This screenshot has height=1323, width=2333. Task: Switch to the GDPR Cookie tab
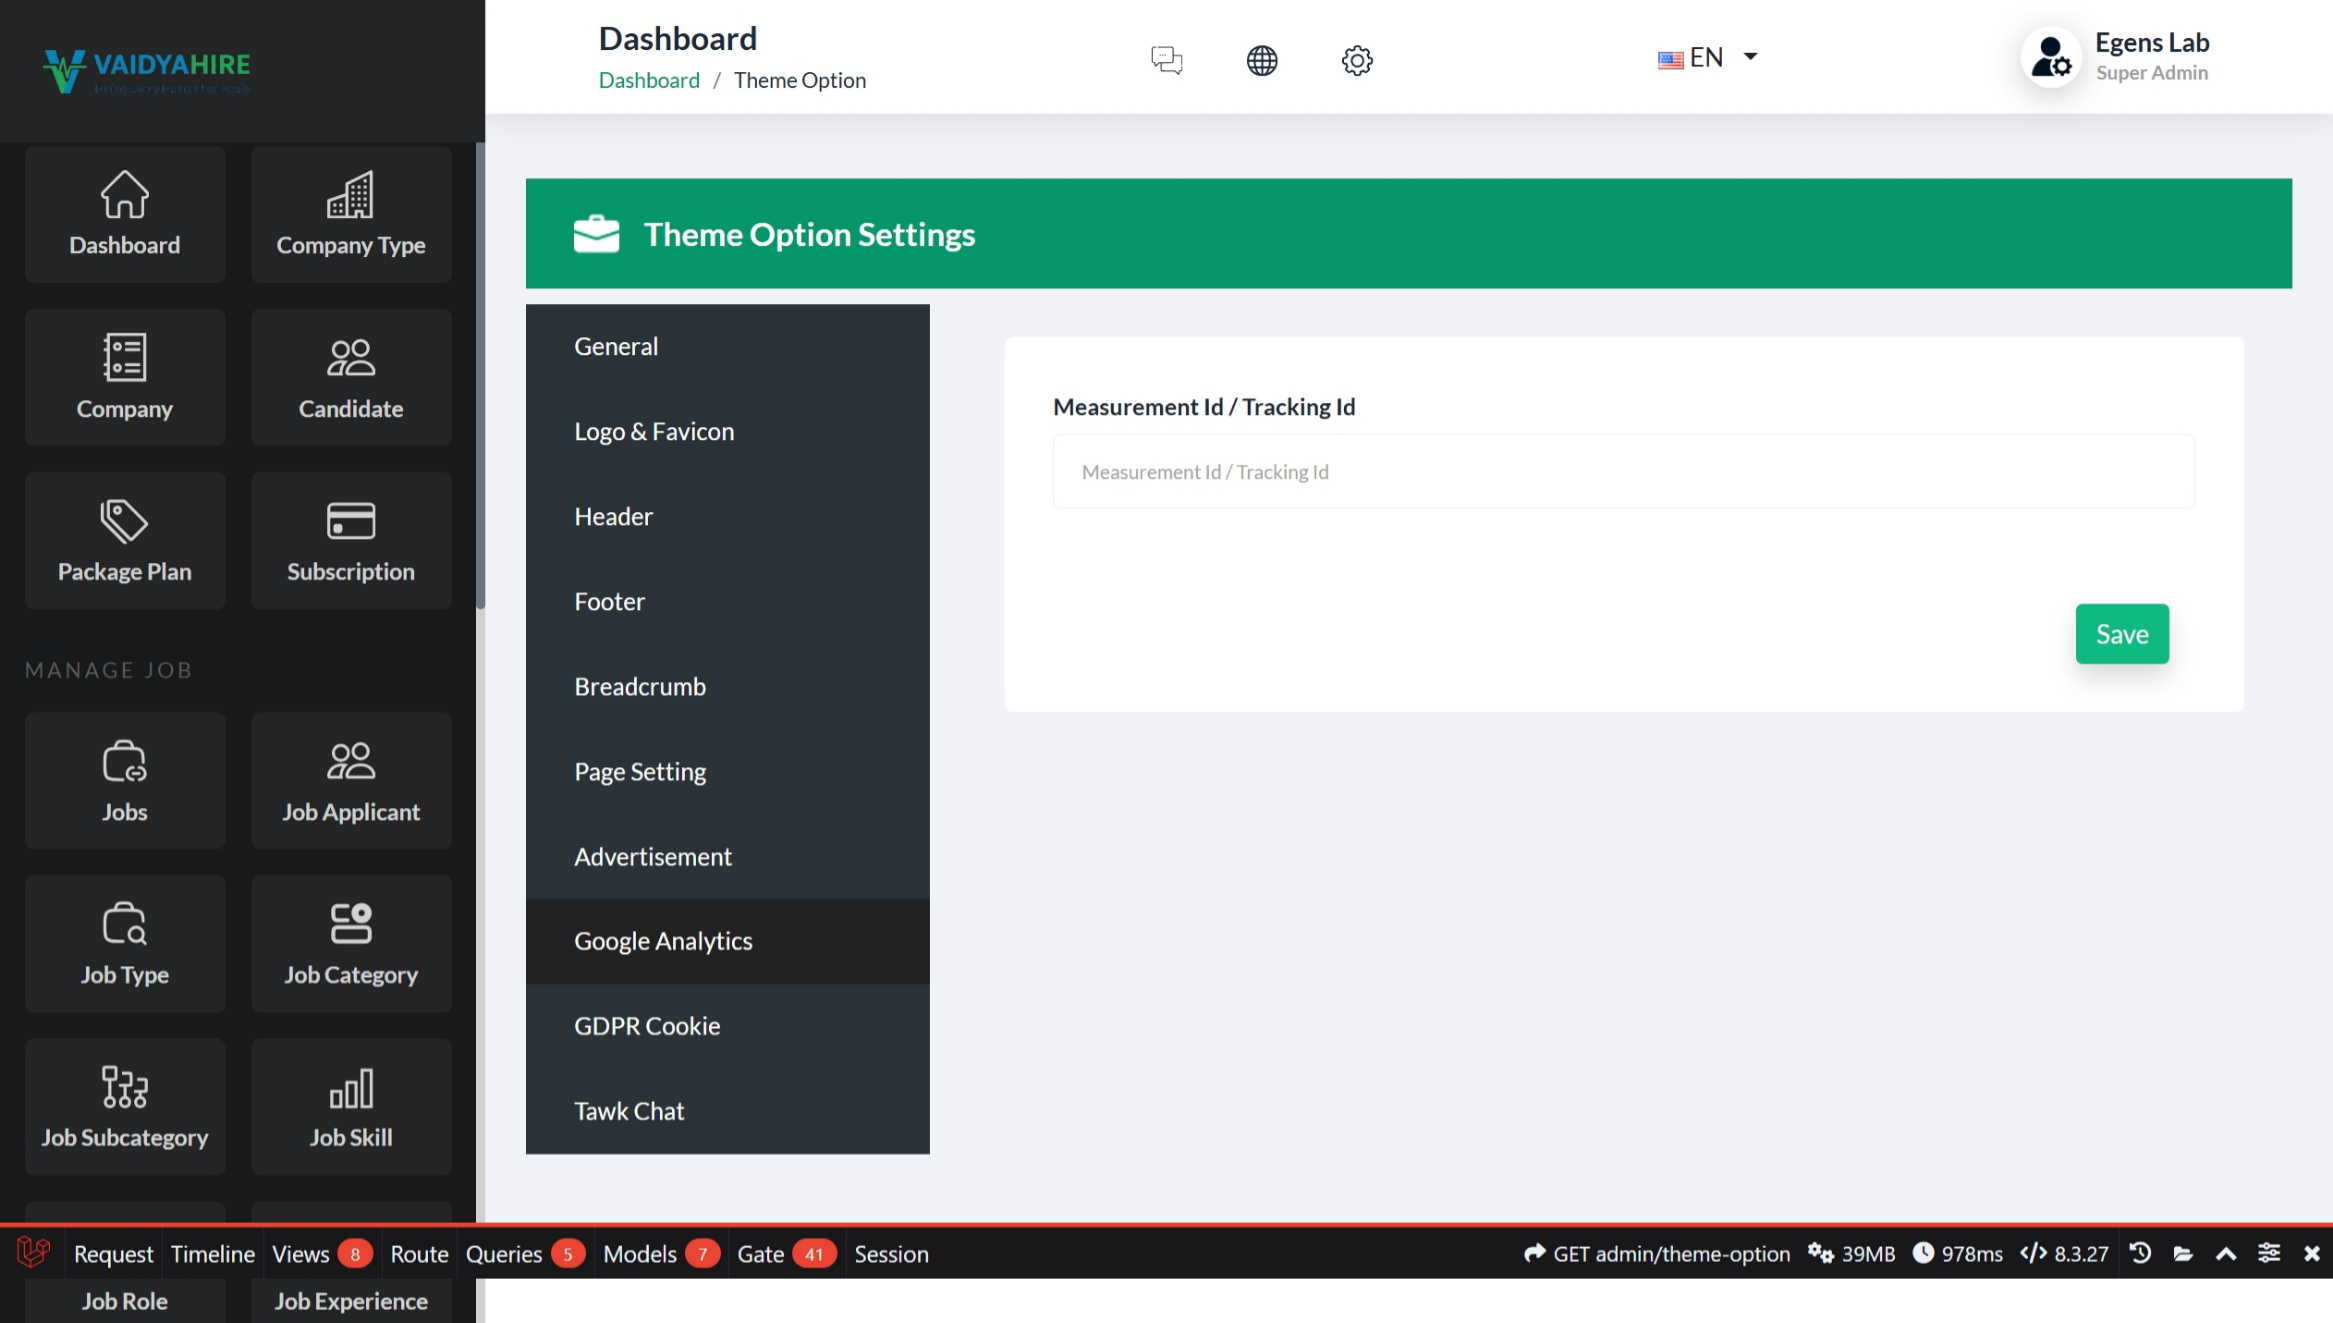[647, 1026]
